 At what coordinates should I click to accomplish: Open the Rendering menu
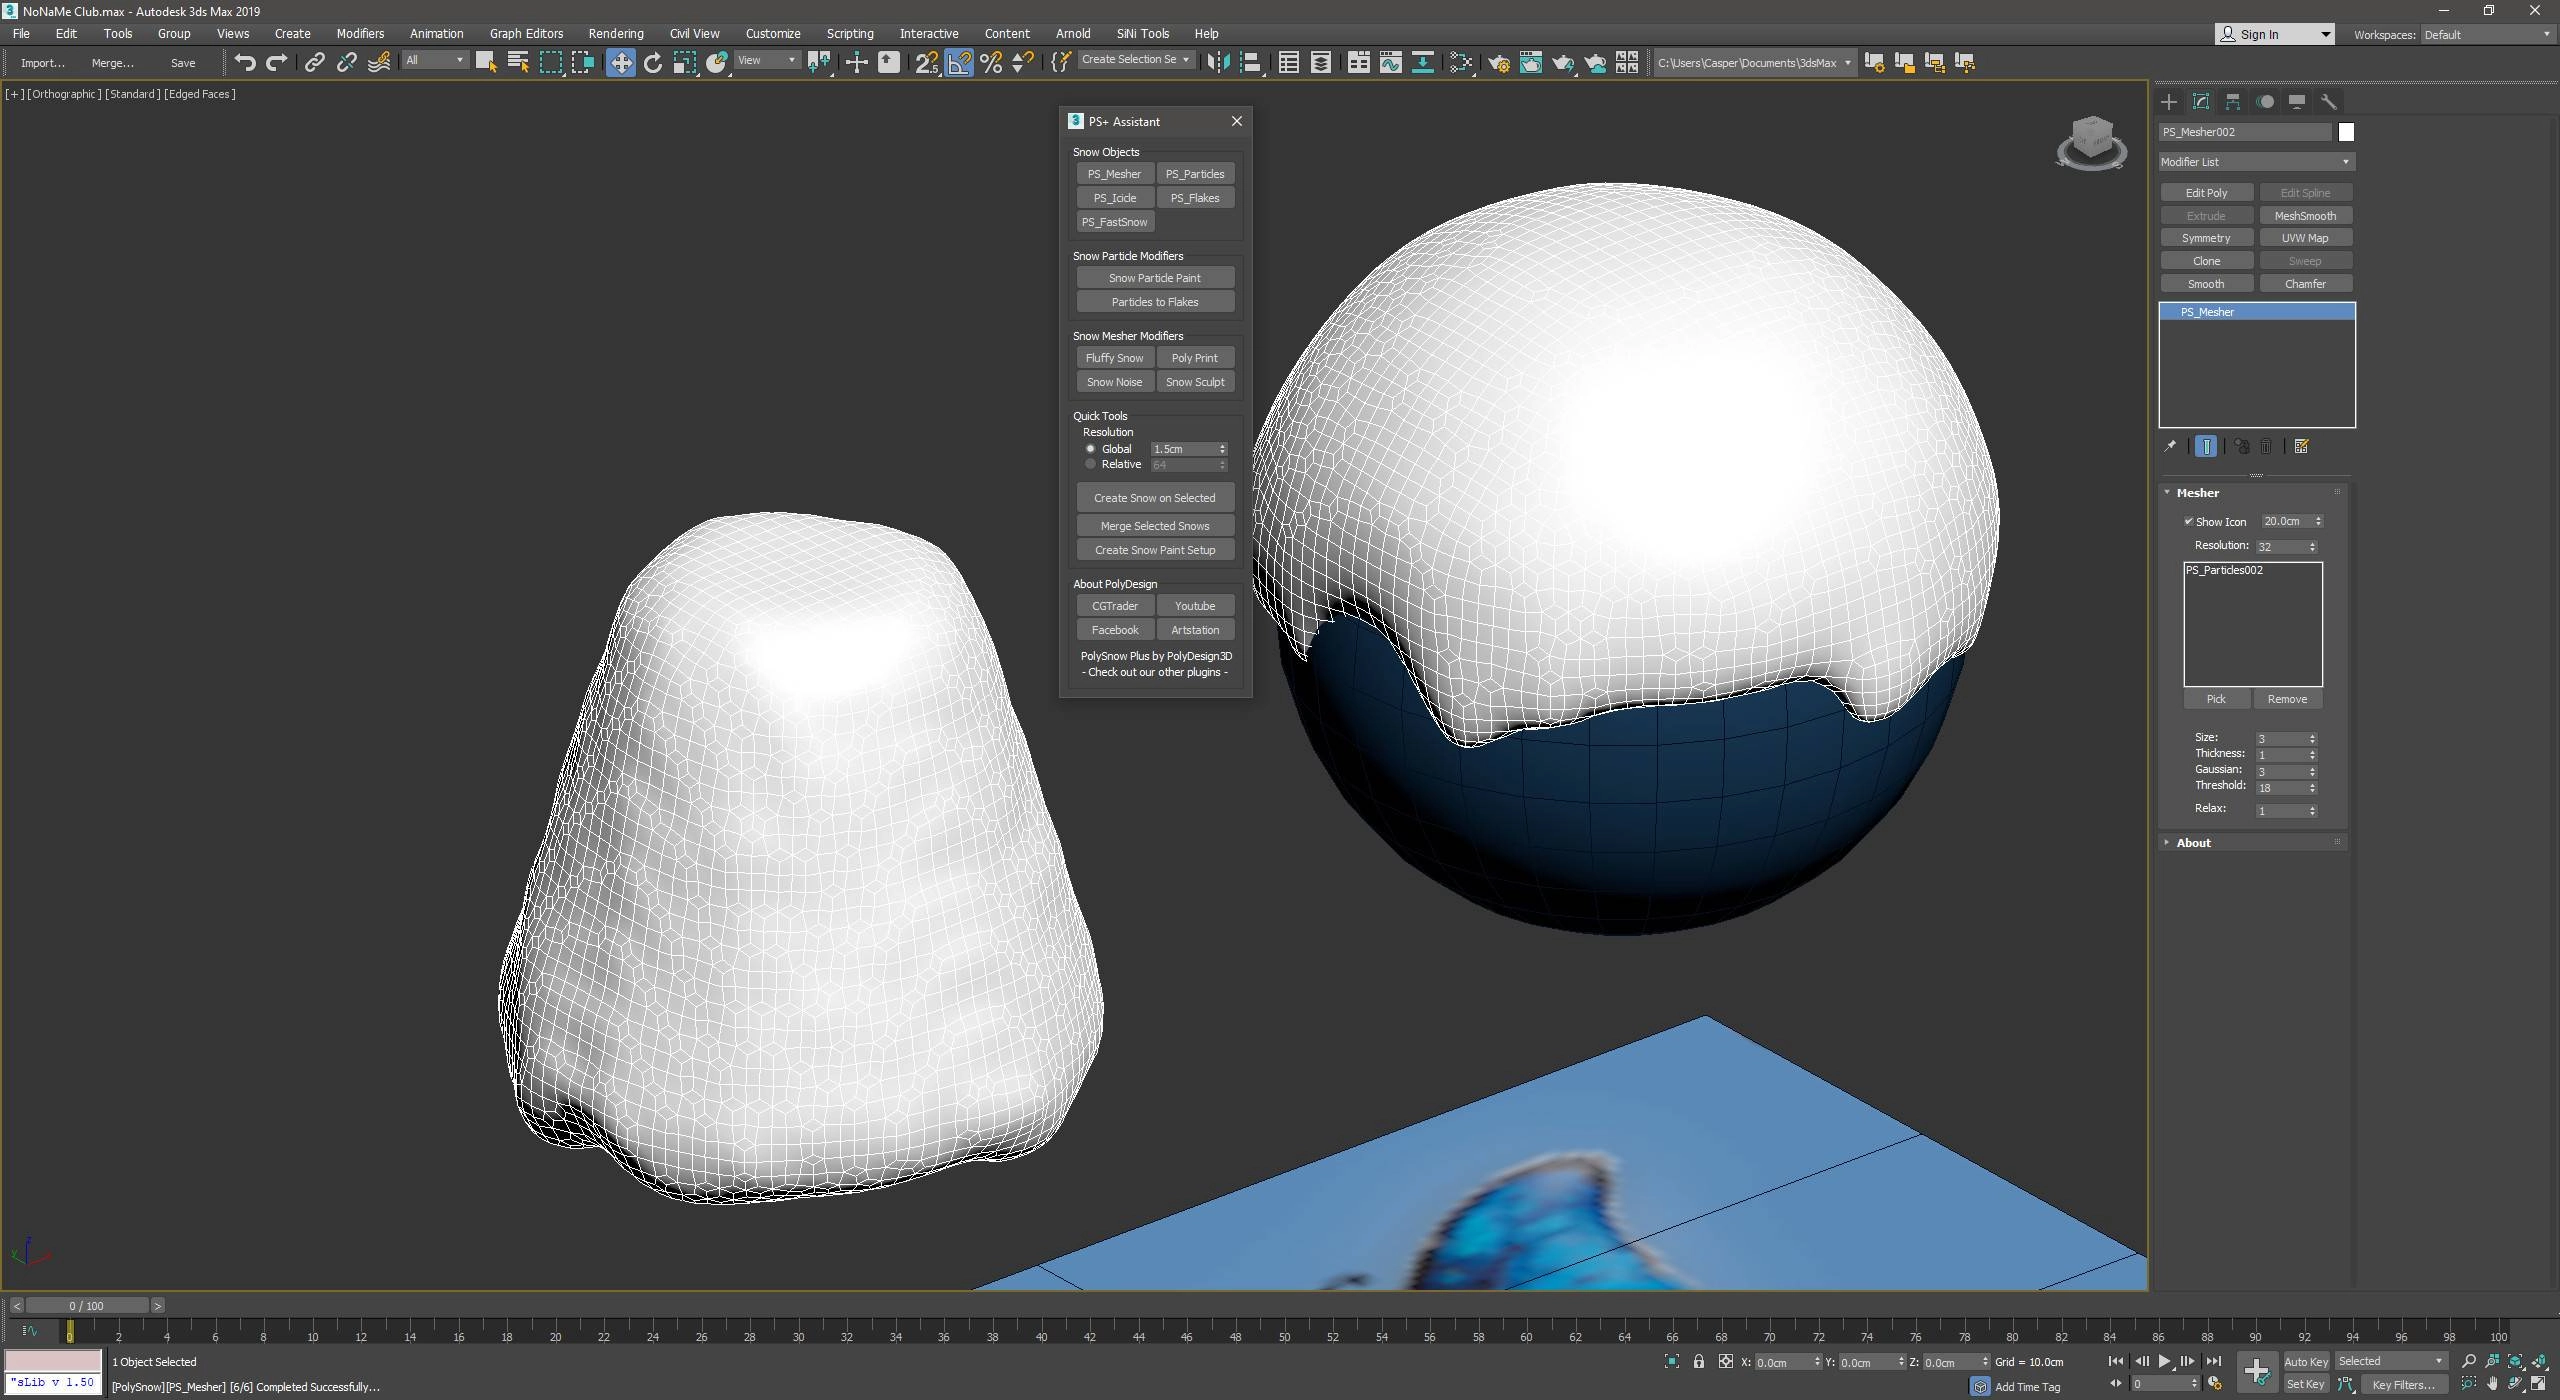615,33
